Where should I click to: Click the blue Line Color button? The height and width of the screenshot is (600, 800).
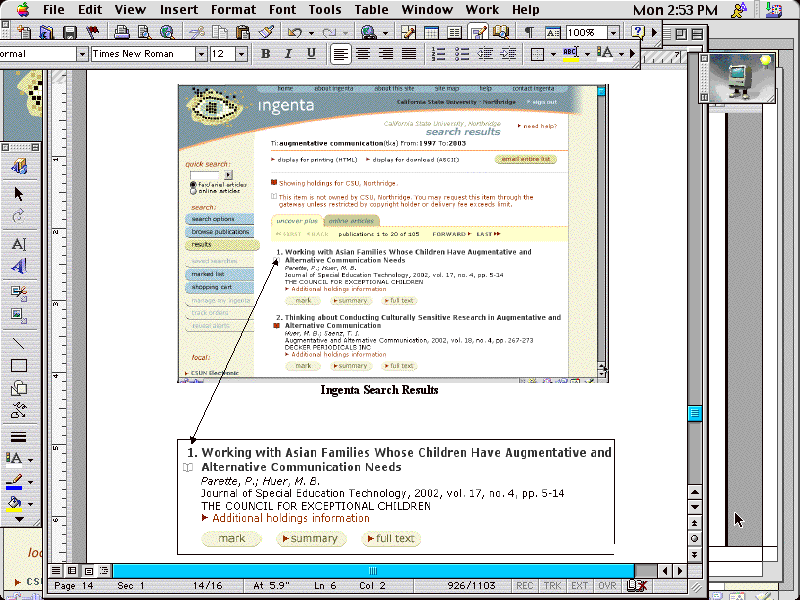point(14,482)
